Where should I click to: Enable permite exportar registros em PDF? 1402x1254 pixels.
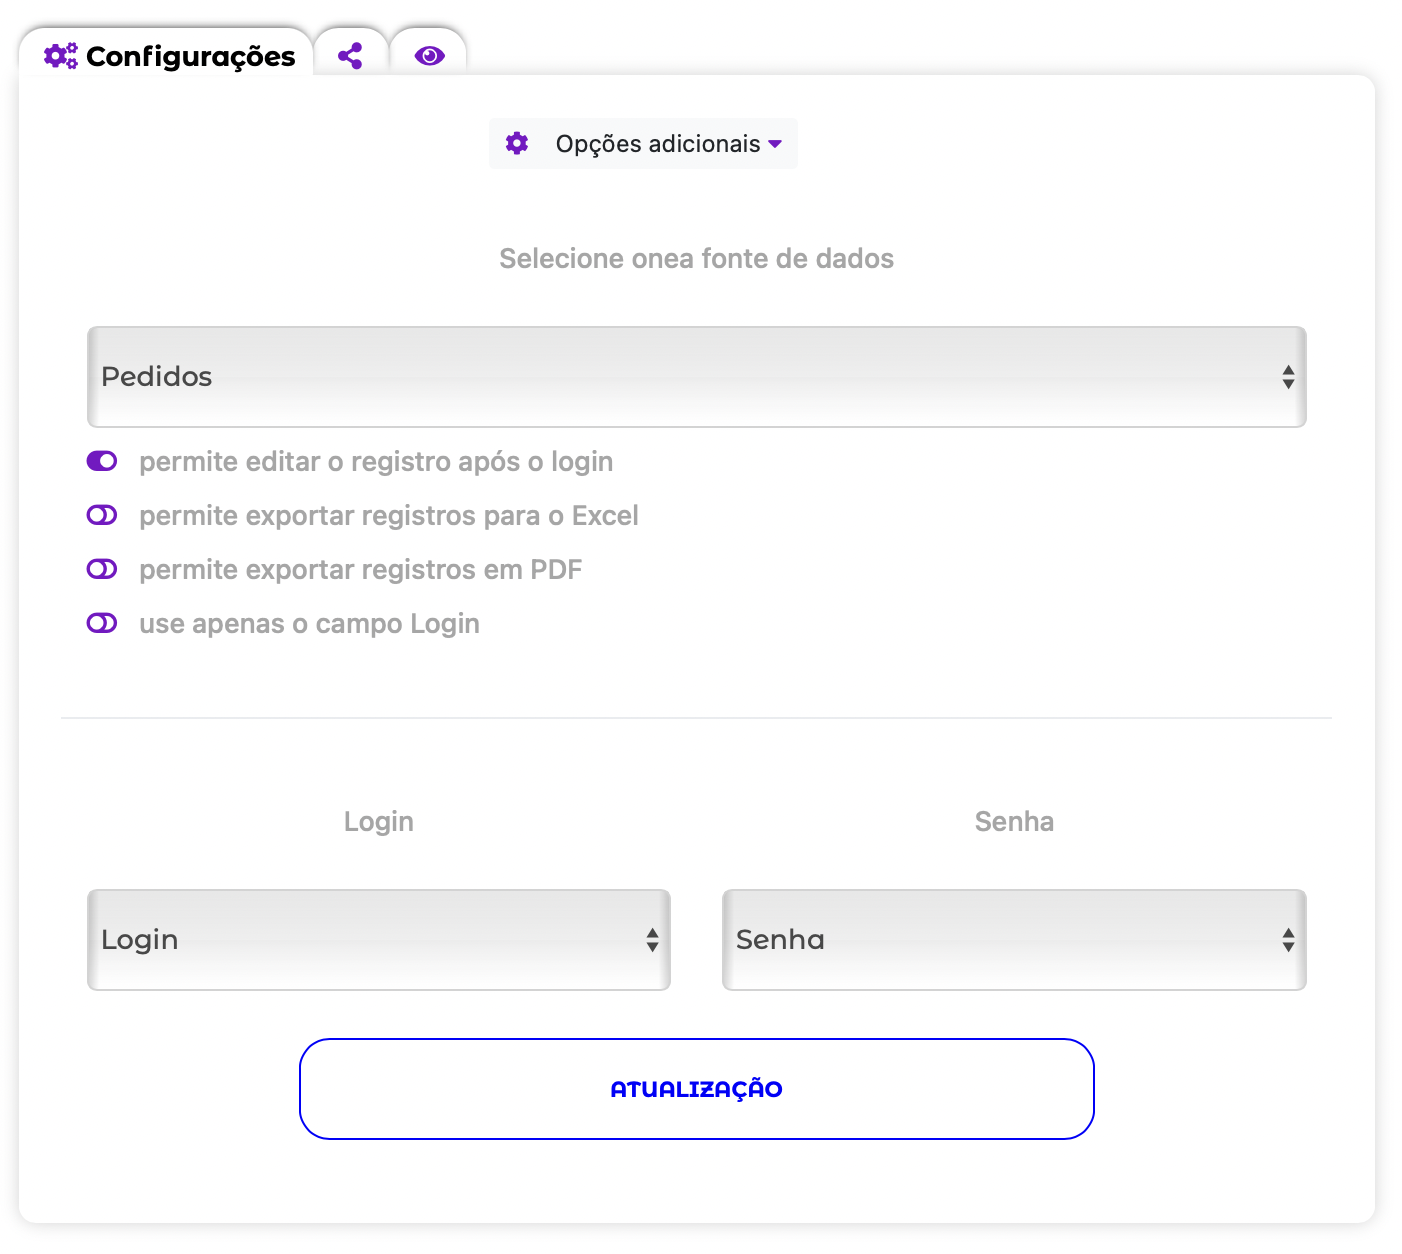102,569
